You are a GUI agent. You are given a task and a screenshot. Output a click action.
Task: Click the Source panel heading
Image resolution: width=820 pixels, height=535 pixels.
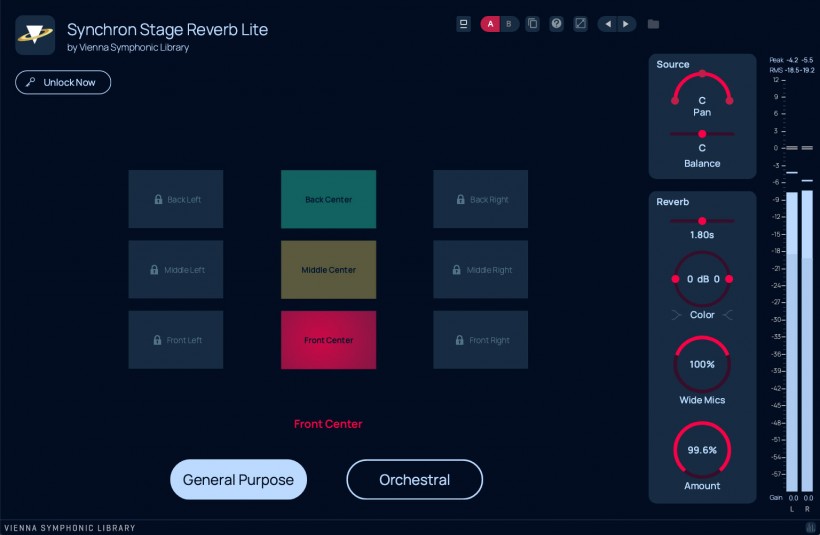click(673, 64)
